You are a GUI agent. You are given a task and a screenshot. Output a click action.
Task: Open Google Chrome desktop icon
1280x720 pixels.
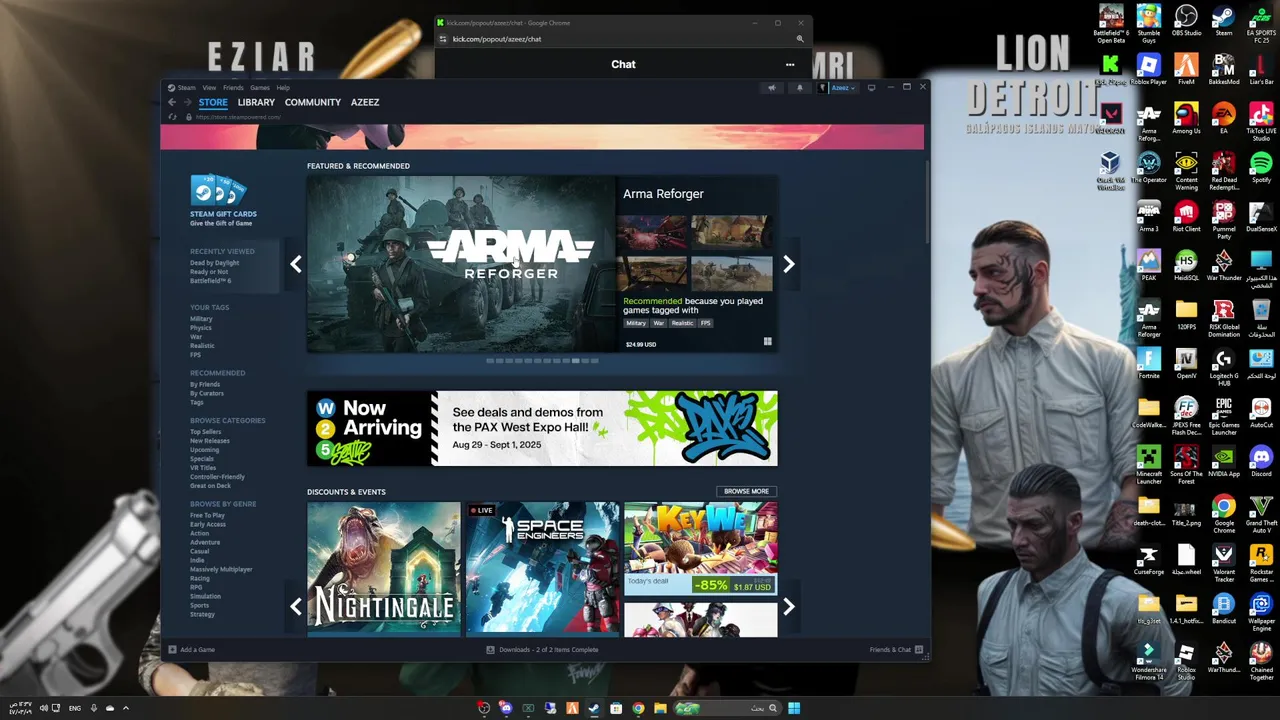pos(1224,513)
